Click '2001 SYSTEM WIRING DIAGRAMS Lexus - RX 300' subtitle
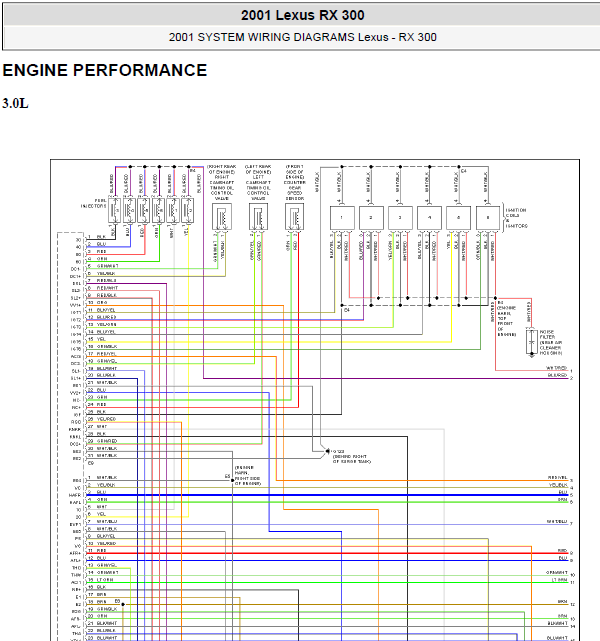 [x=302, y=37]
